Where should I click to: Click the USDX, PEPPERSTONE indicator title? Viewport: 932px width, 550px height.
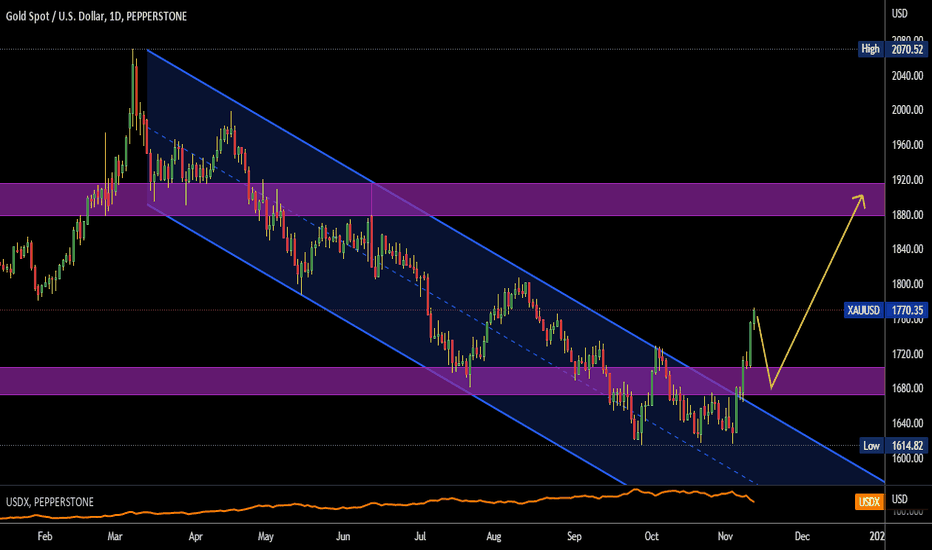(50, 502)
